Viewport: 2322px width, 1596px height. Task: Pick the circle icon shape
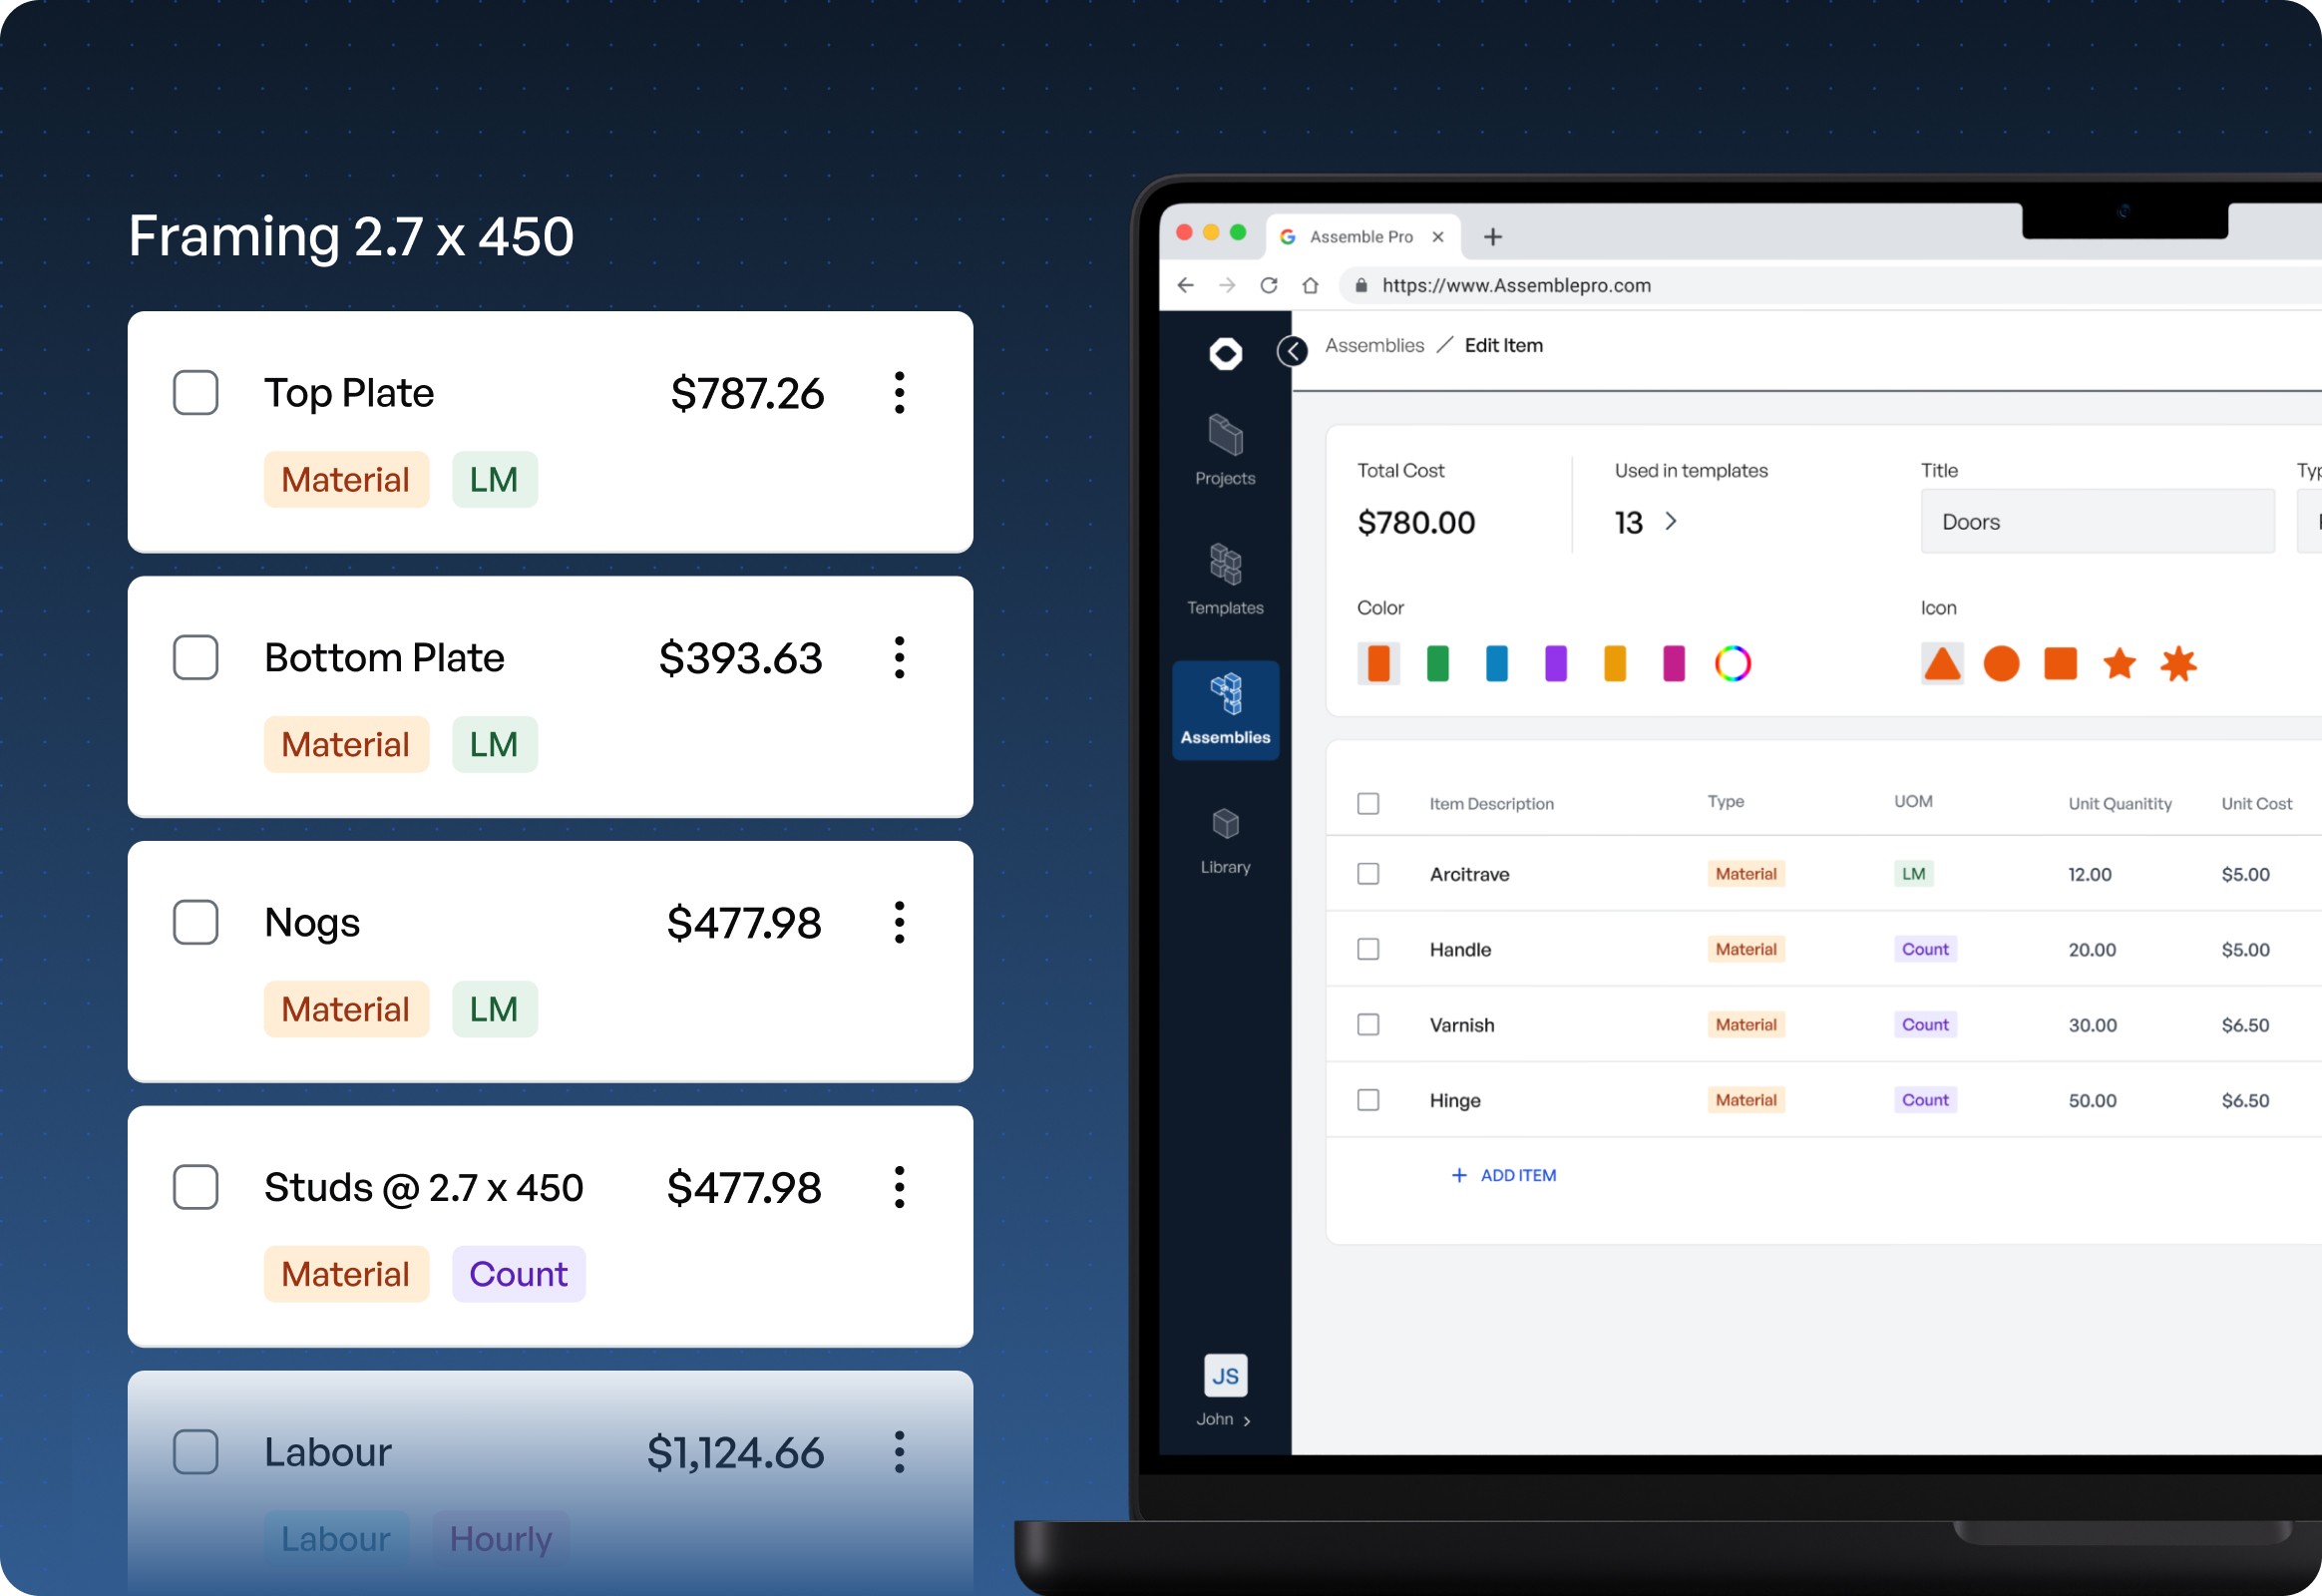pos(2001,663)
